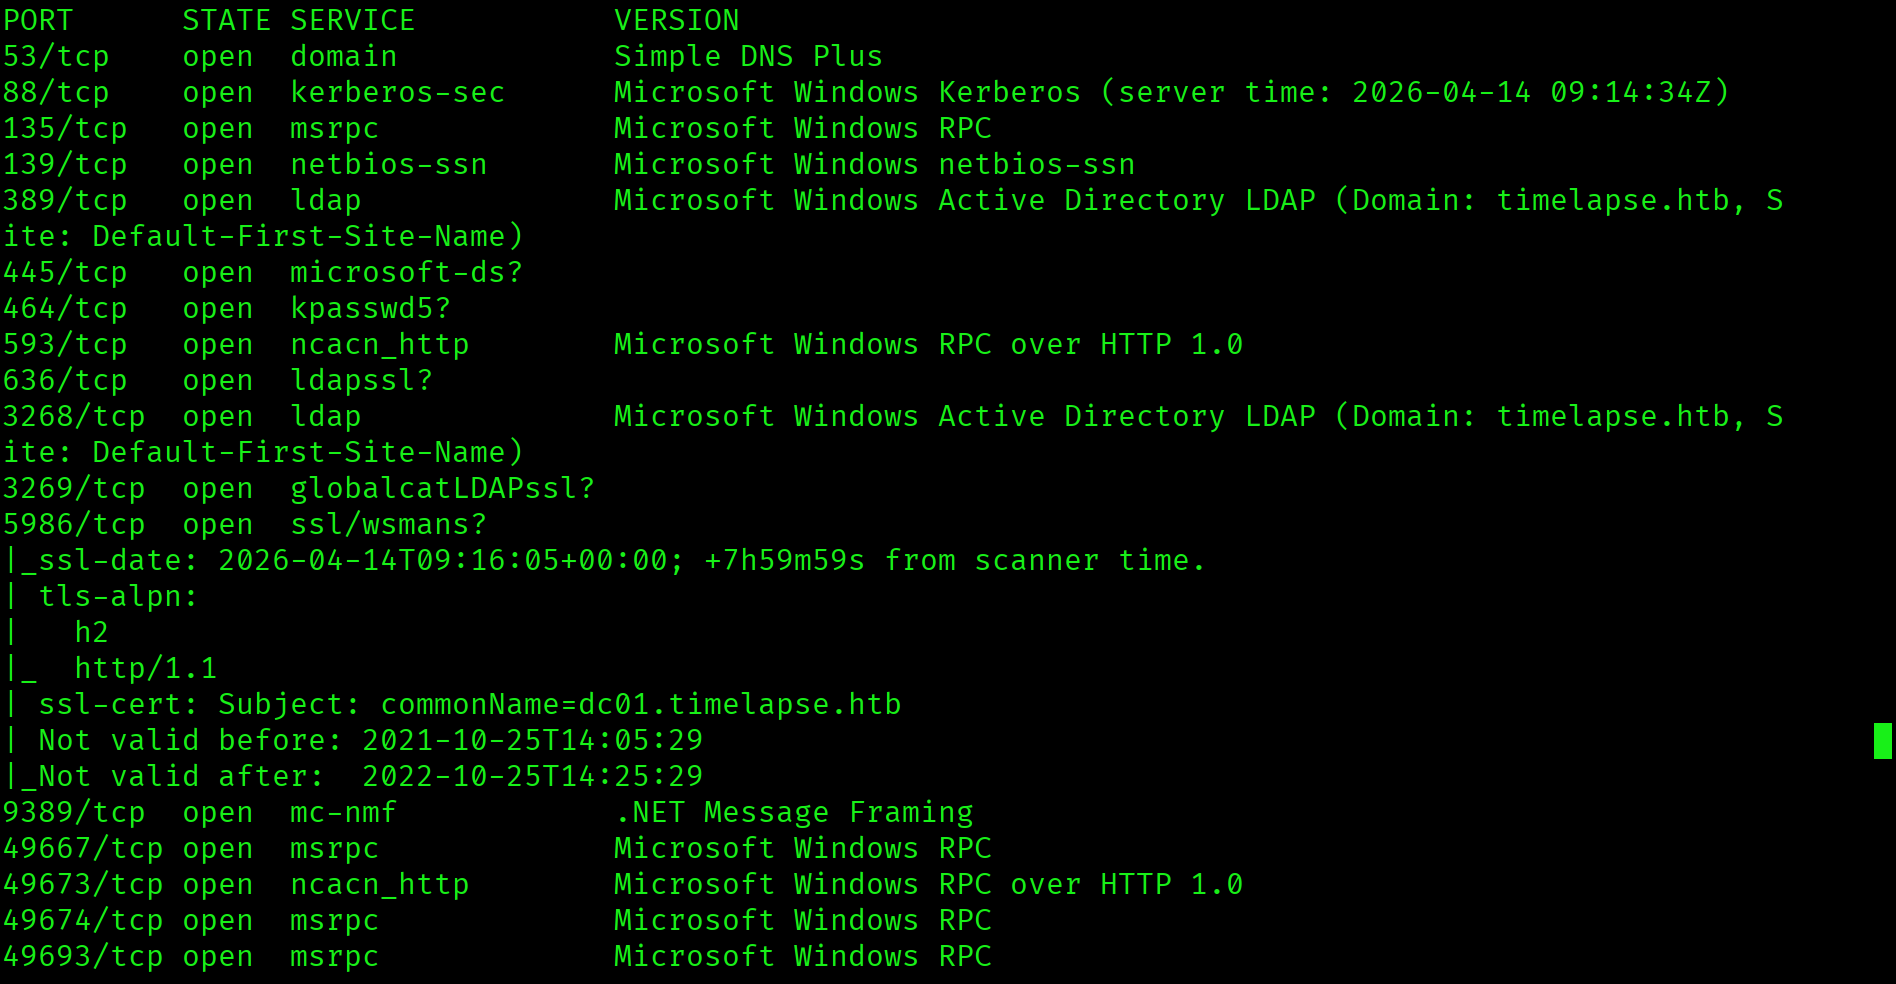
Task: Click the ldapssl? service name
Action: [361, 380]
